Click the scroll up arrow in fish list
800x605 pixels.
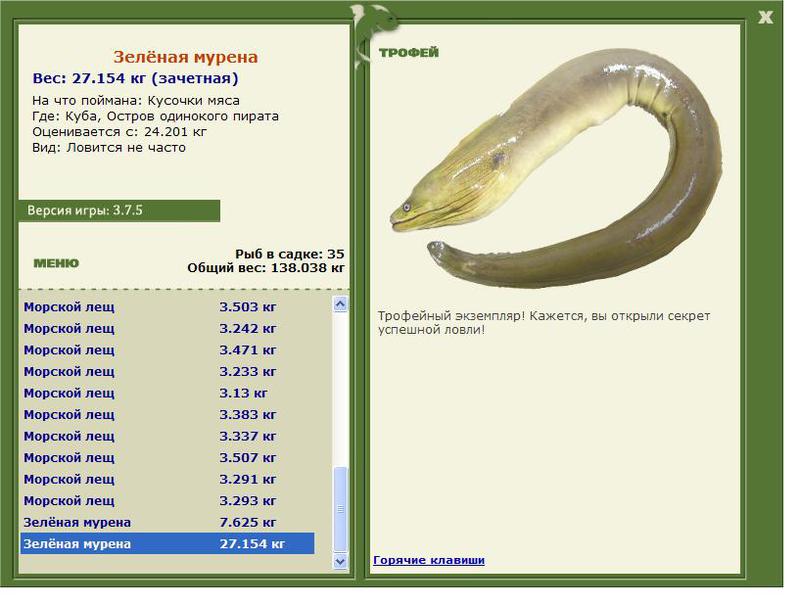click(340, 305)
